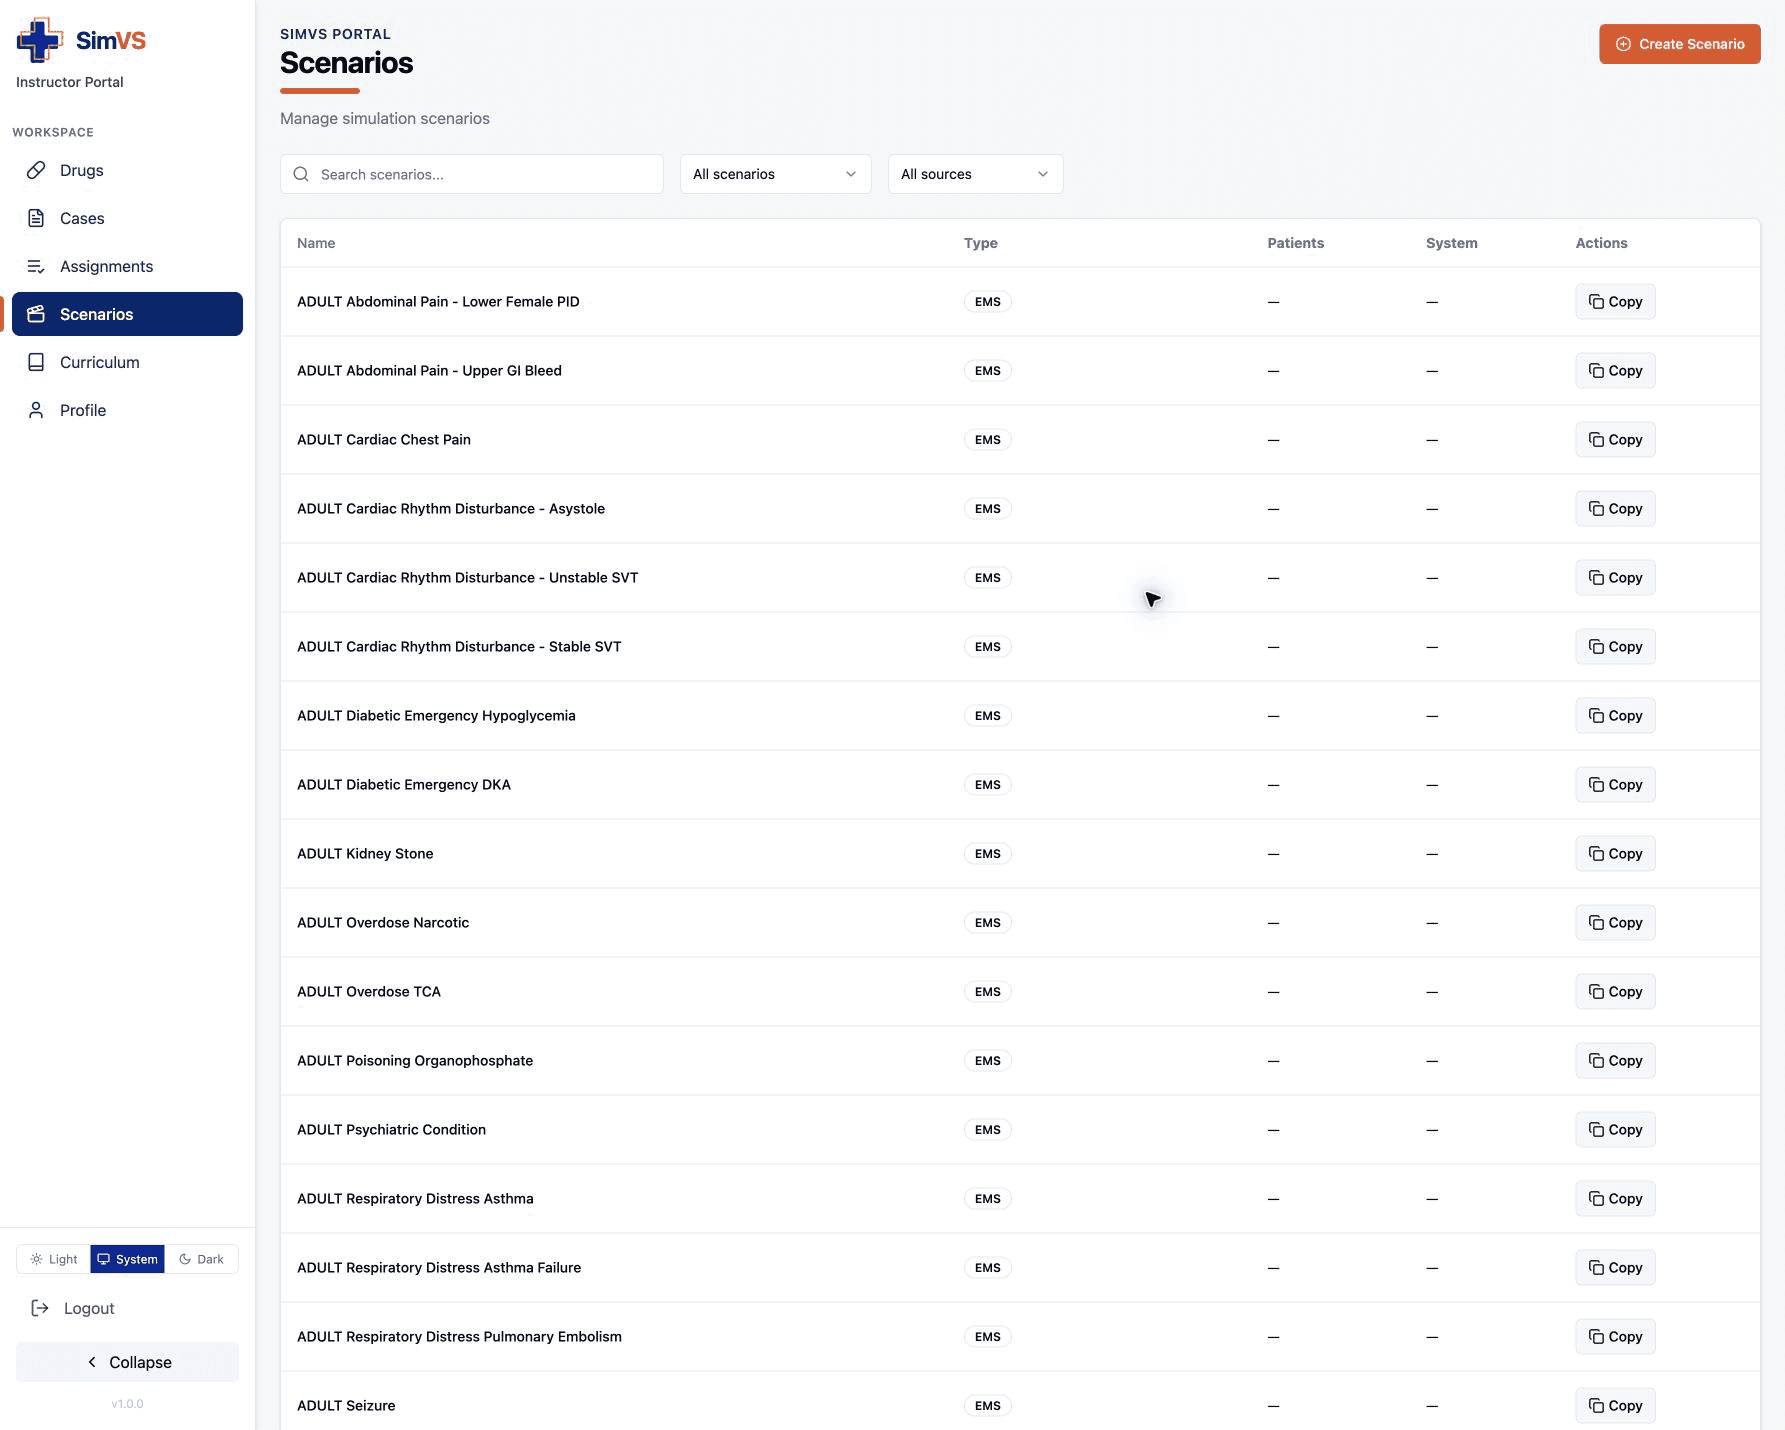
Task: Navigate to Assignments
Action: click(x=127, y=266)
